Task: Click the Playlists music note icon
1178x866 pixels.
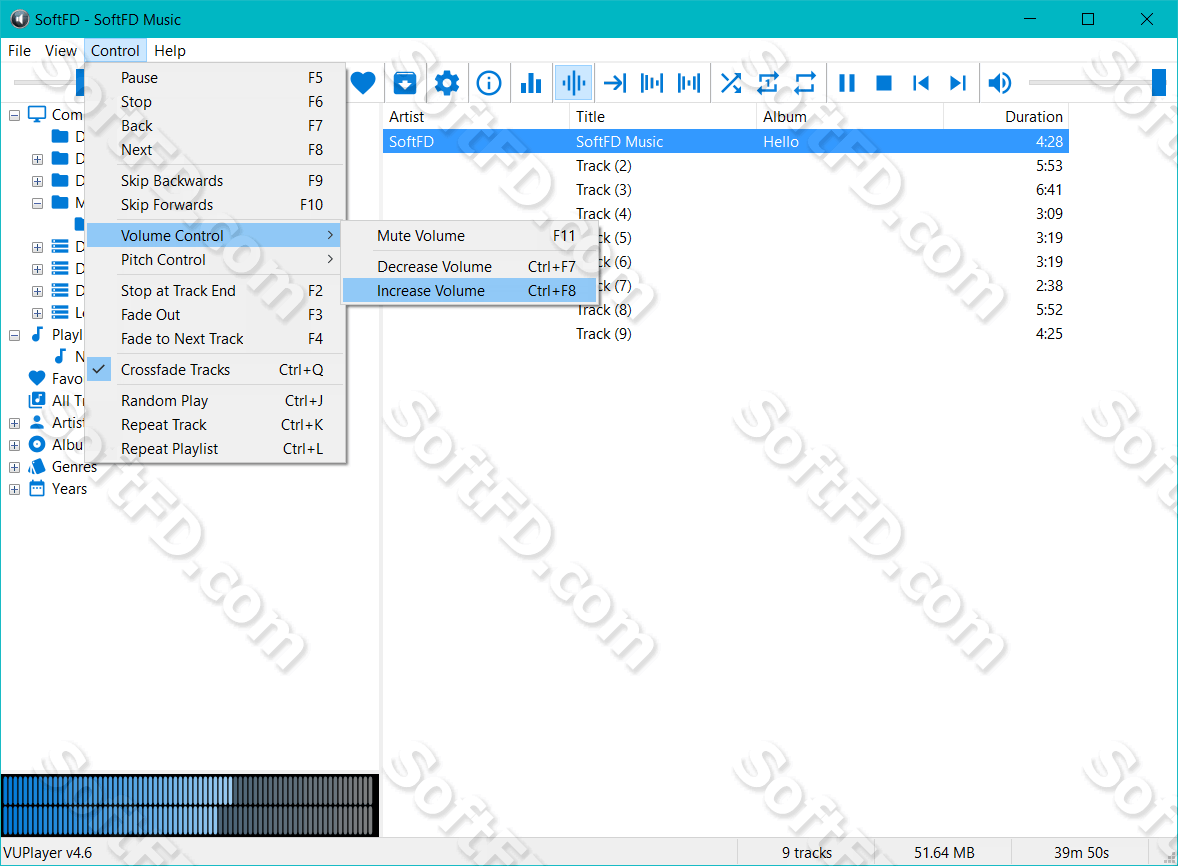Action: [x=37, y=334]
